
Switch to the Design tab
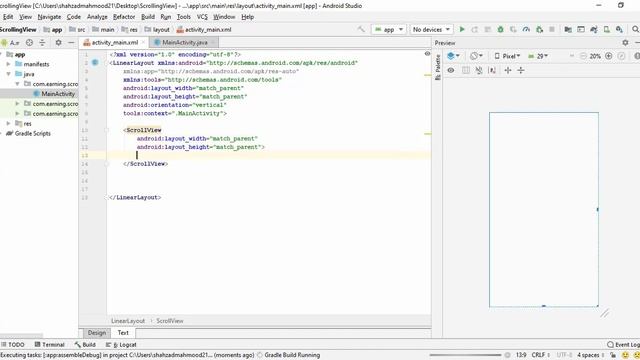[x=97, y=333]
